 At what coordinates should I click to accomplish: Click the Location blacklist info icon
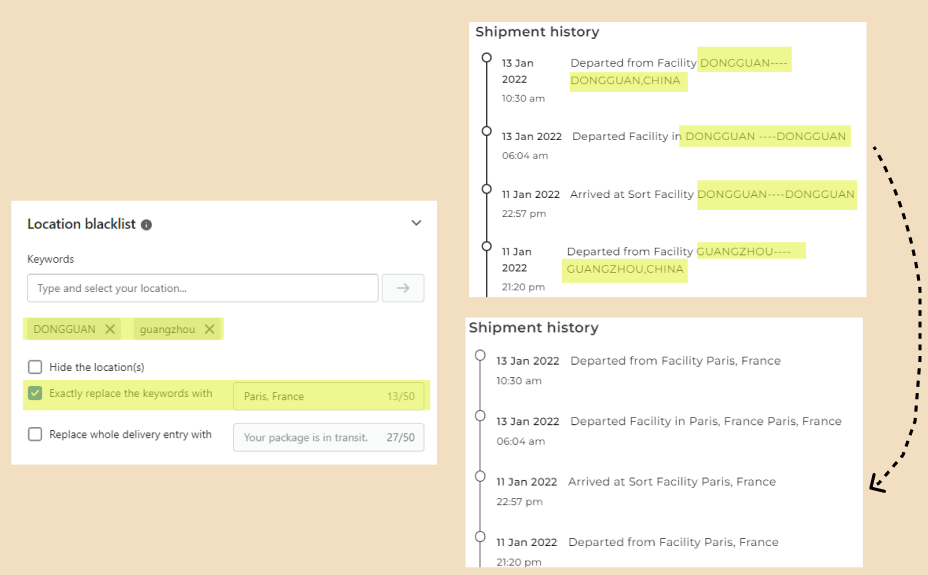click(147, 225)
